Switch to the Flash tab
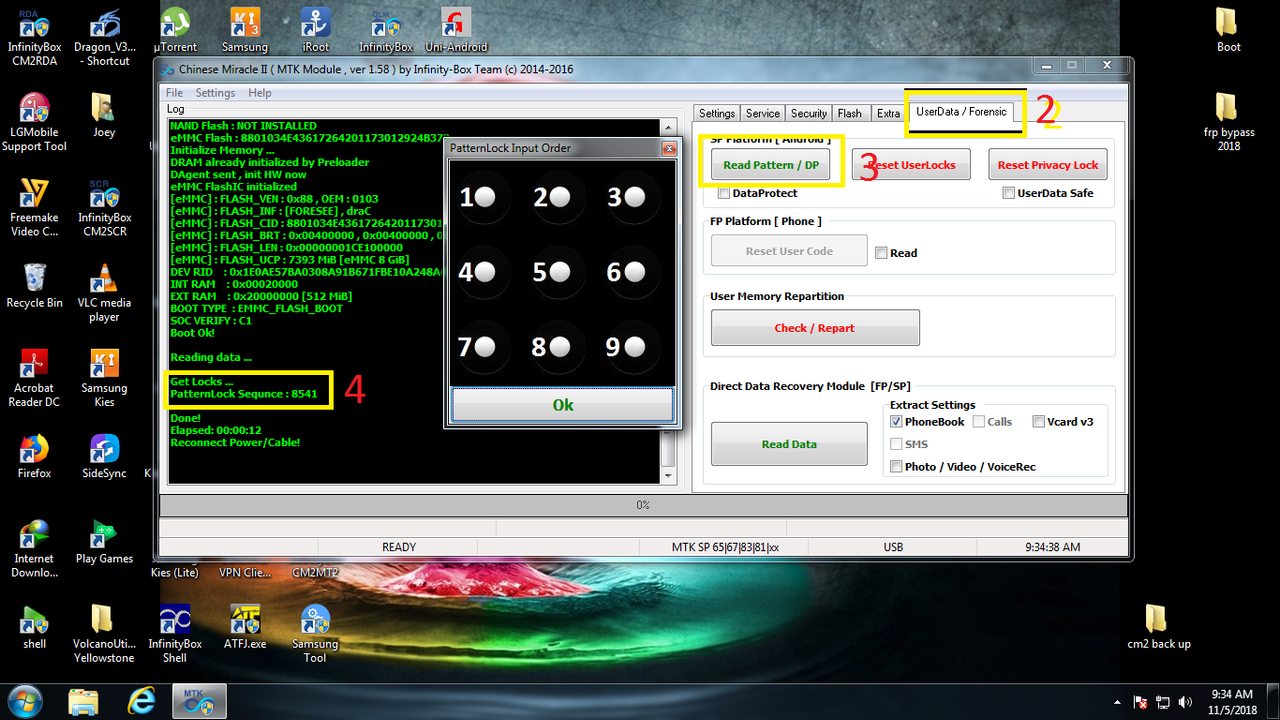The height and width of the screenshot is (720, 1280). (x=850, y=113)
